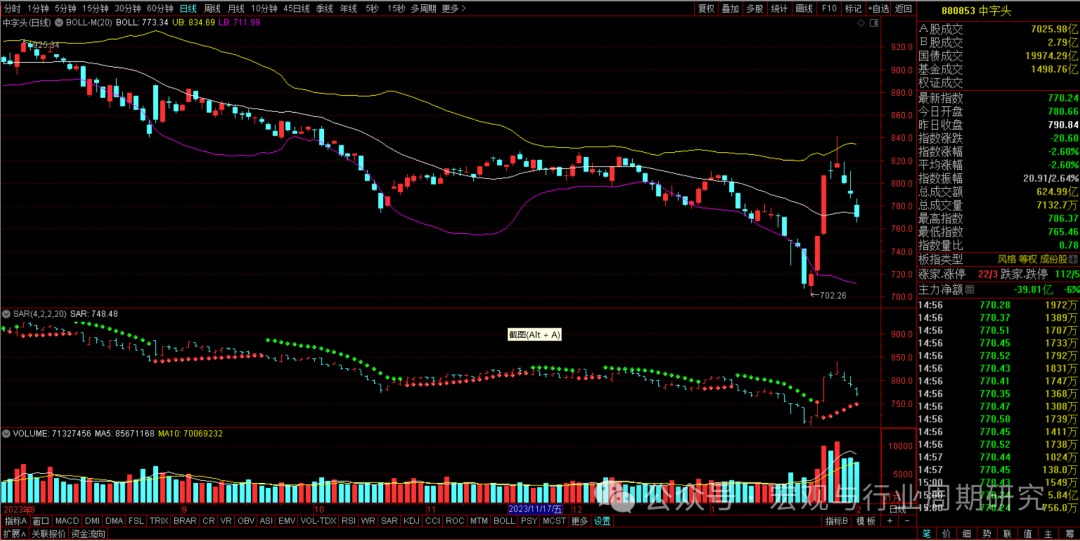Click the 资金流向 capital flow button

(86, 534)
